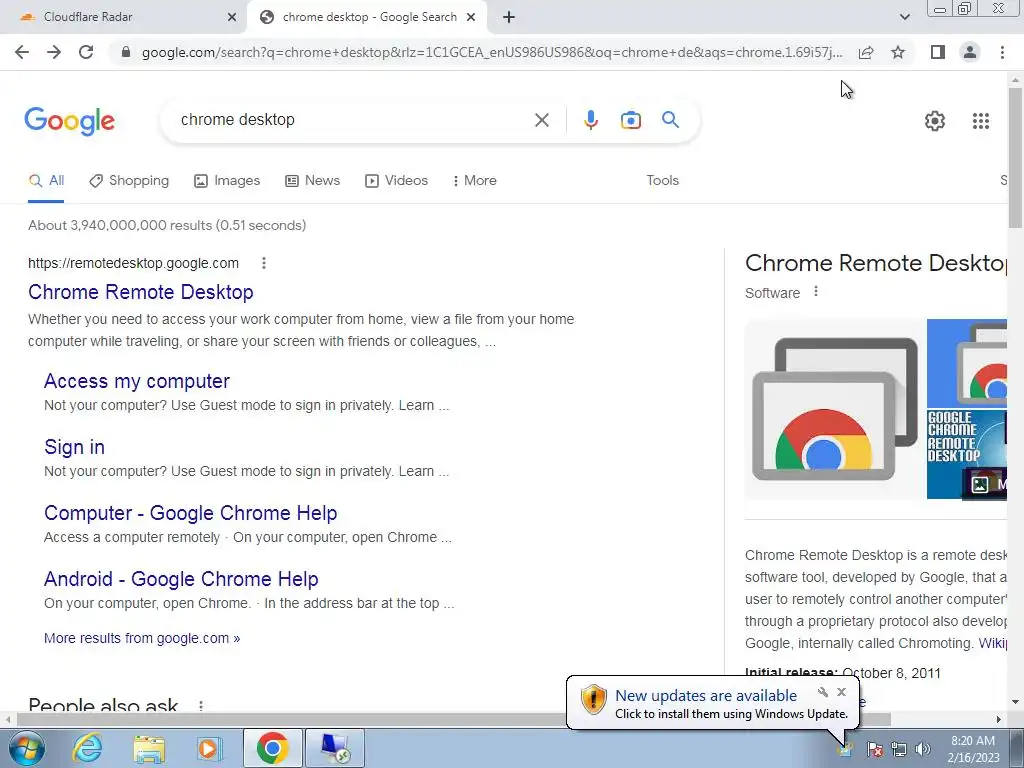Screen dimensions: 1024x768
Task: Open the Chrome side panel
Action: click(938, 52)
